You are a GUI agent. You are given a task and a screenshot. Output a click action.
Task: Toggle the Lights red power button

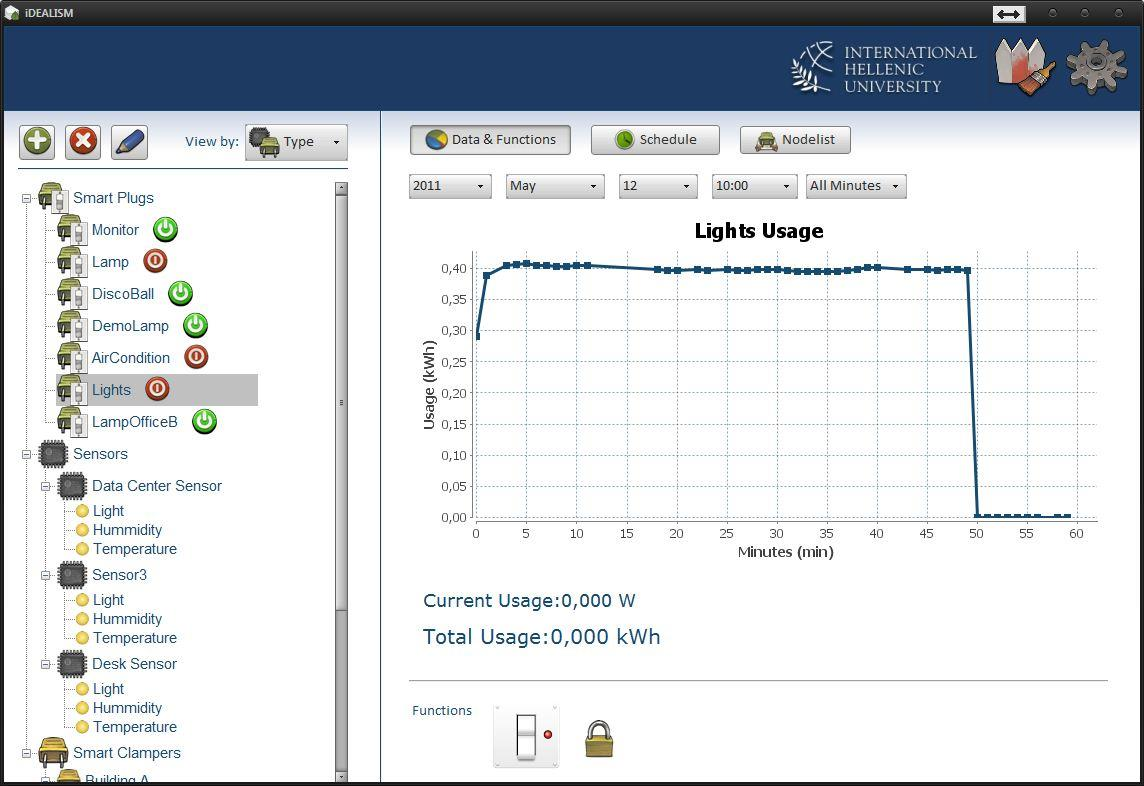[157, 389]
